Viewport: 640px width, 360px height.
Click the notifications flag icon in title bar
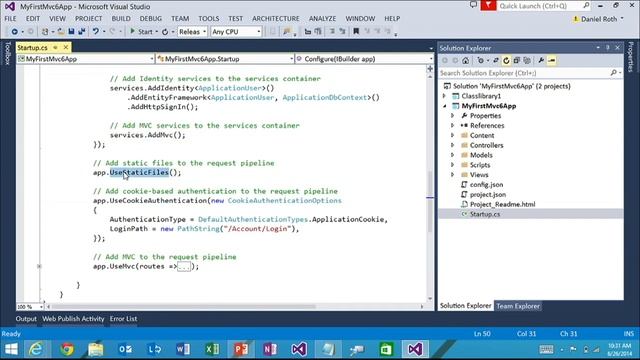click(488, 6)
